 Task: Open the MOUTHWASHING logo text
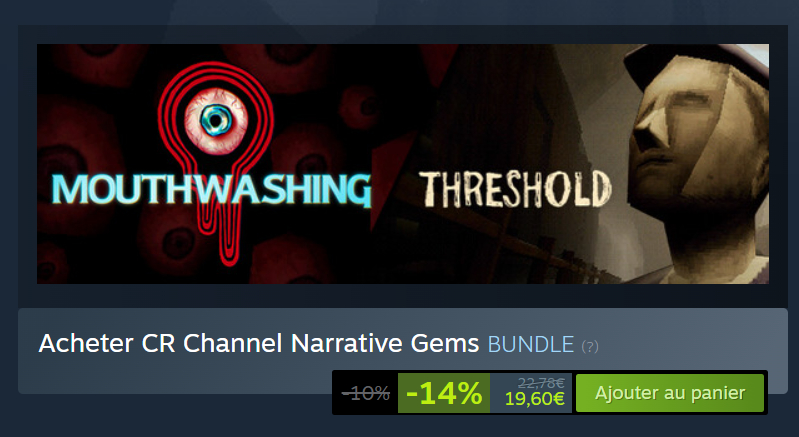click(x=211, y=189)
